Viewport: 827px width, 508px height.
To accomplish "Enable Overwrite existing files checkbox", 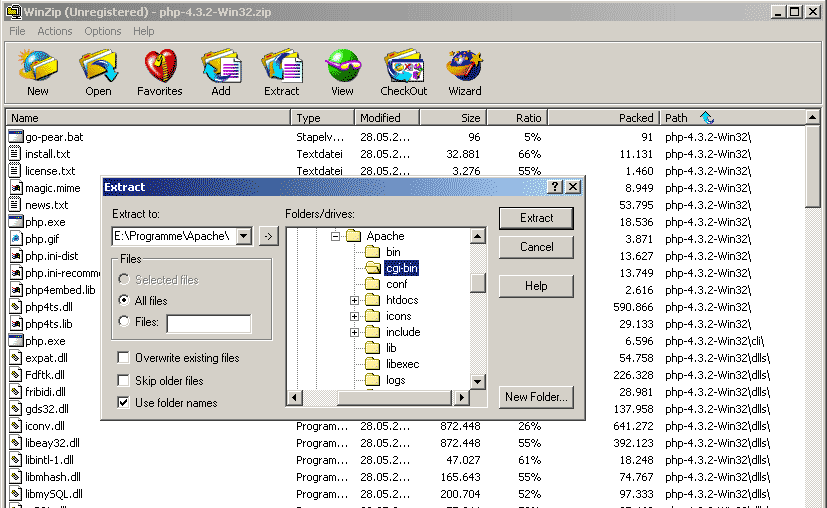I will (123, 358).
